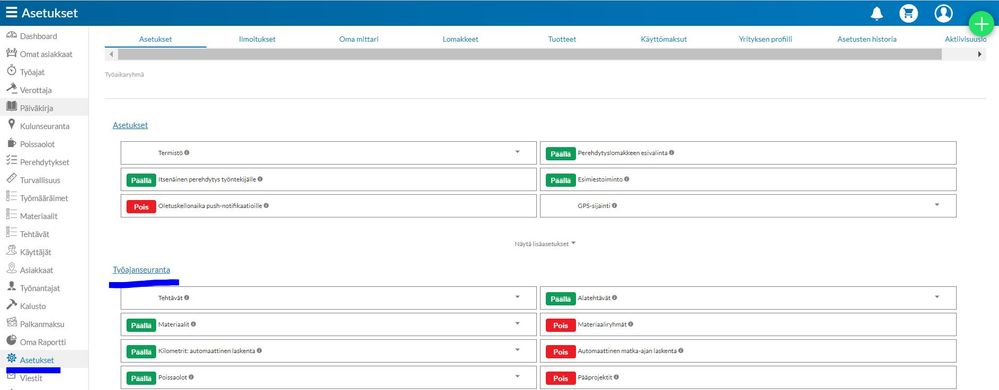The image size is (999, 390).
Task: Click the tab bar scroll-left arrow
Action: tap(111, 55)
